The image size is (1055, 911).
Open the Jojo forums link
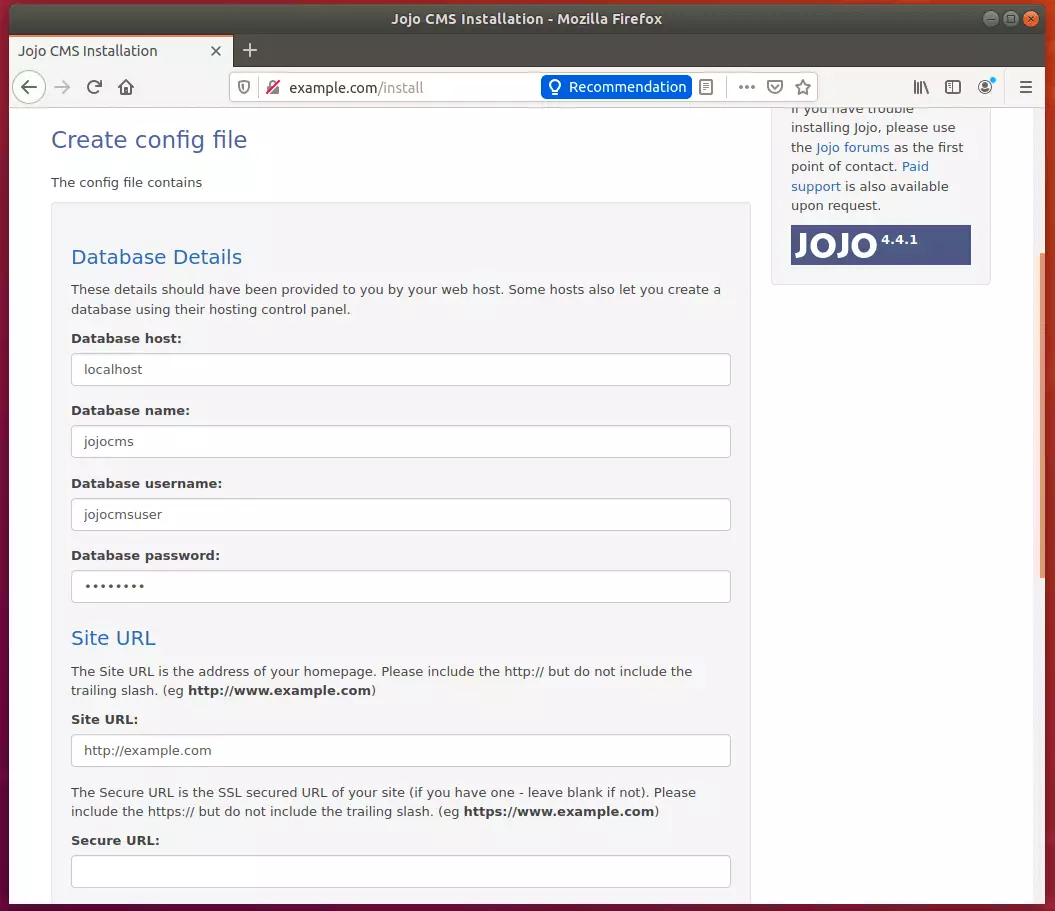point(852,147)
